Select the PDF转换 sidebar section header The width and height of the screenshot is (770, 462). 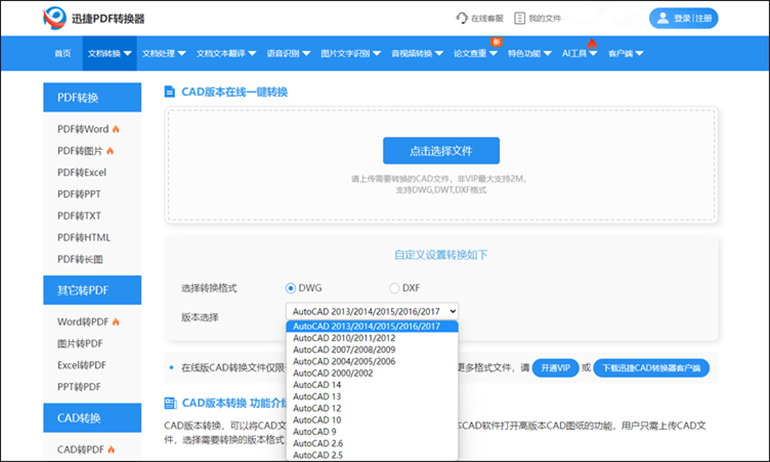click(92, 97)
